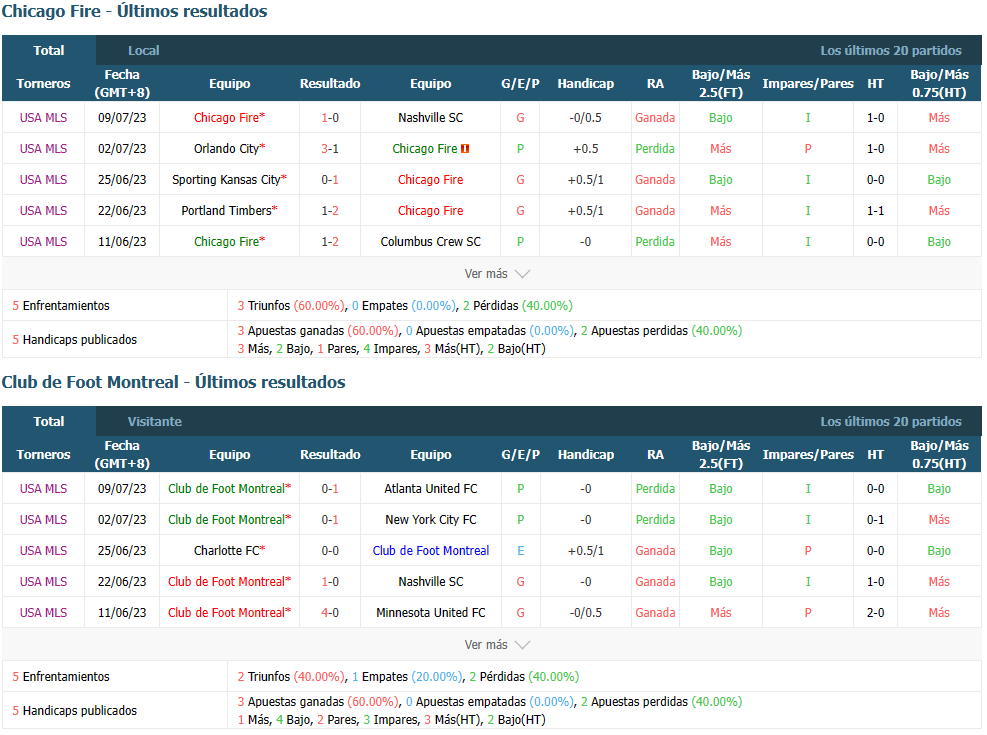The width and height of the screenshot is (987, 735).
Task: Open the 'Los últimos 20 partidos' selector for Montreal
Action: (891, 422)
